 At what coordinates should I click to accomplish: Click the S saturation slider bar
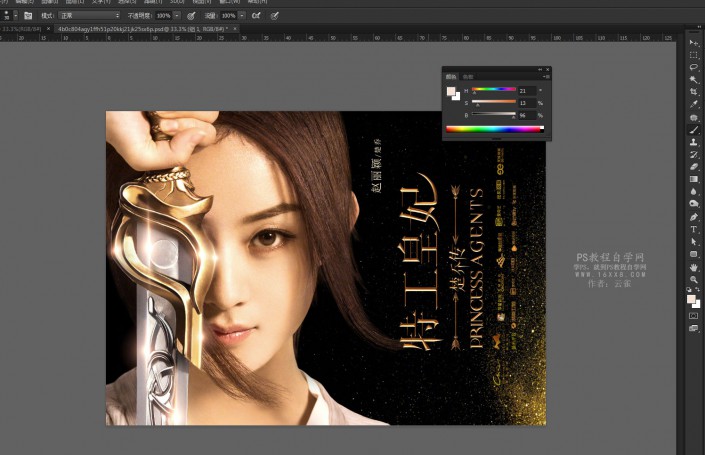pos(494,102)
